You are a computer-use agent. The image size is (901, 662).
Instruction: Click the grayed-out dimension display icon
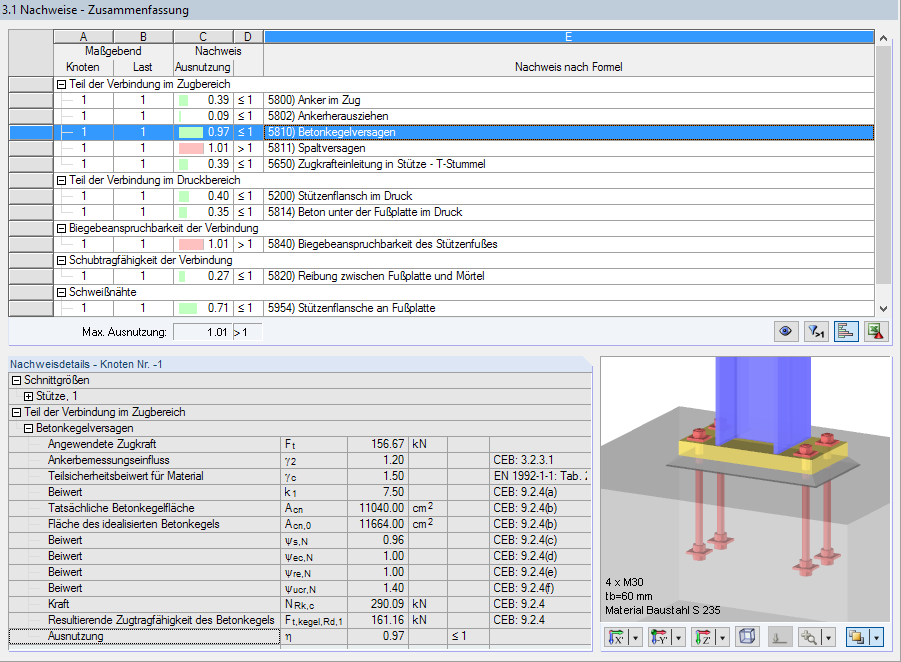pos(779,637)
